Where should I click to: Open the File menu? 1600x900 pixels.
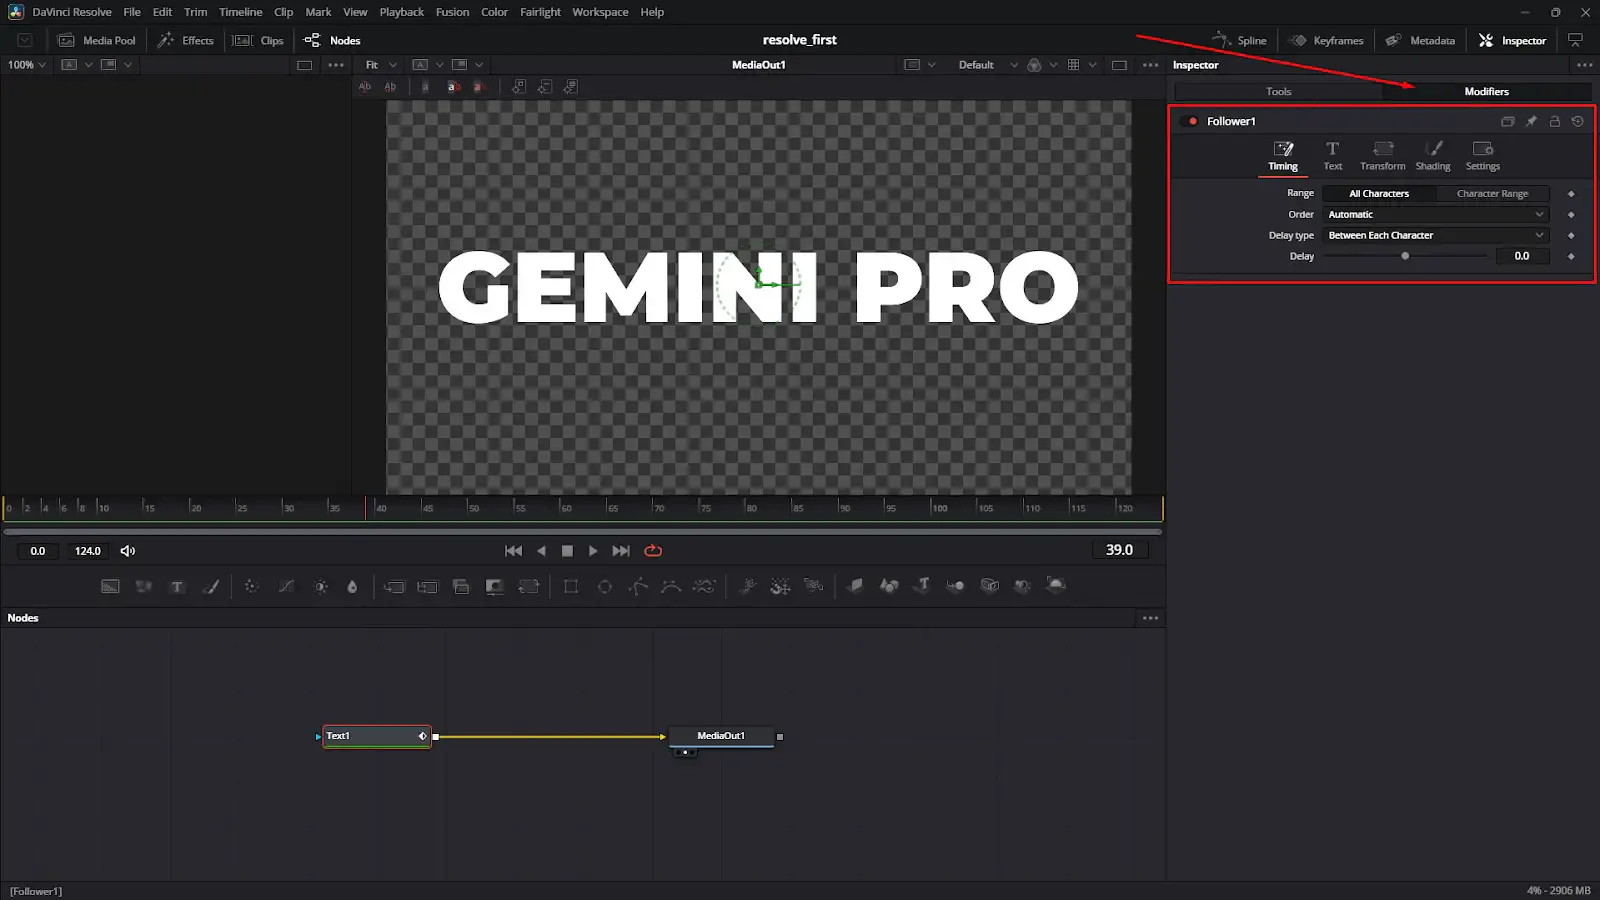[x=132, y=12]
